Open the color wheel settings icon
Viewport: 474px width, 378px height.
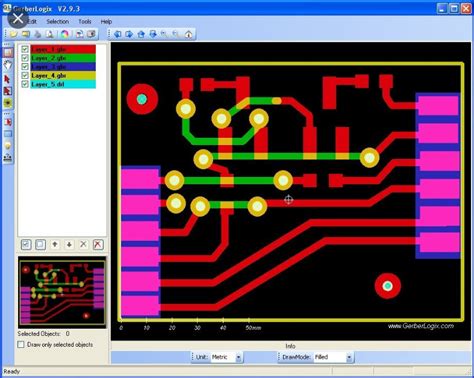[65, 34]
